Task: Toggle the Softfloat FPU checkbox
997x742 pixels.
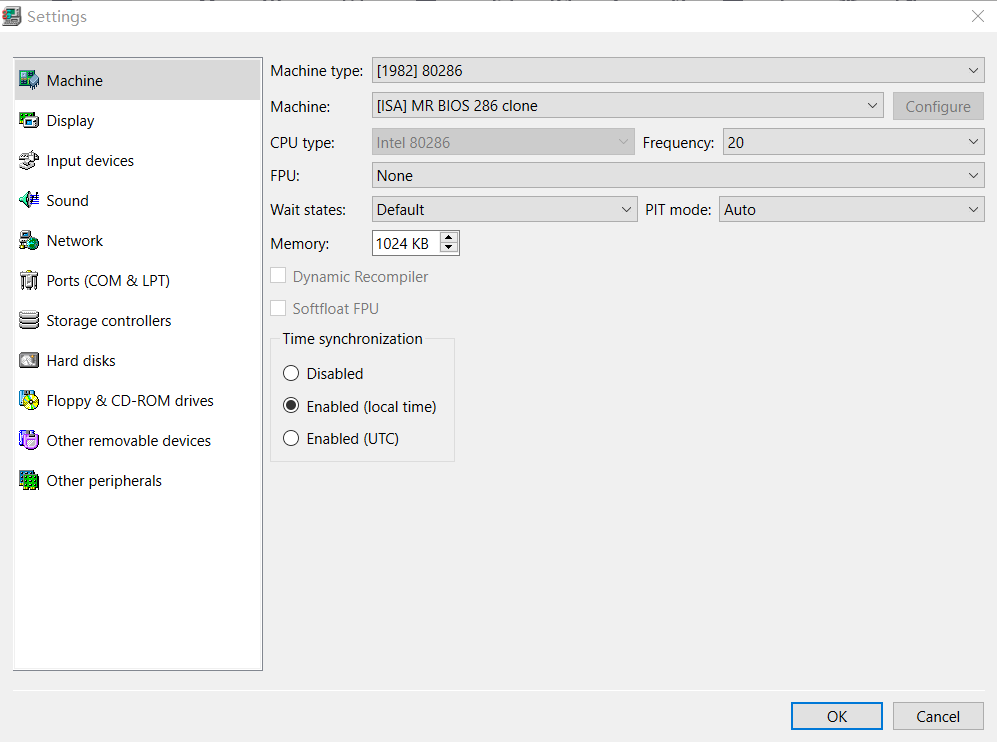Action: 278,308
